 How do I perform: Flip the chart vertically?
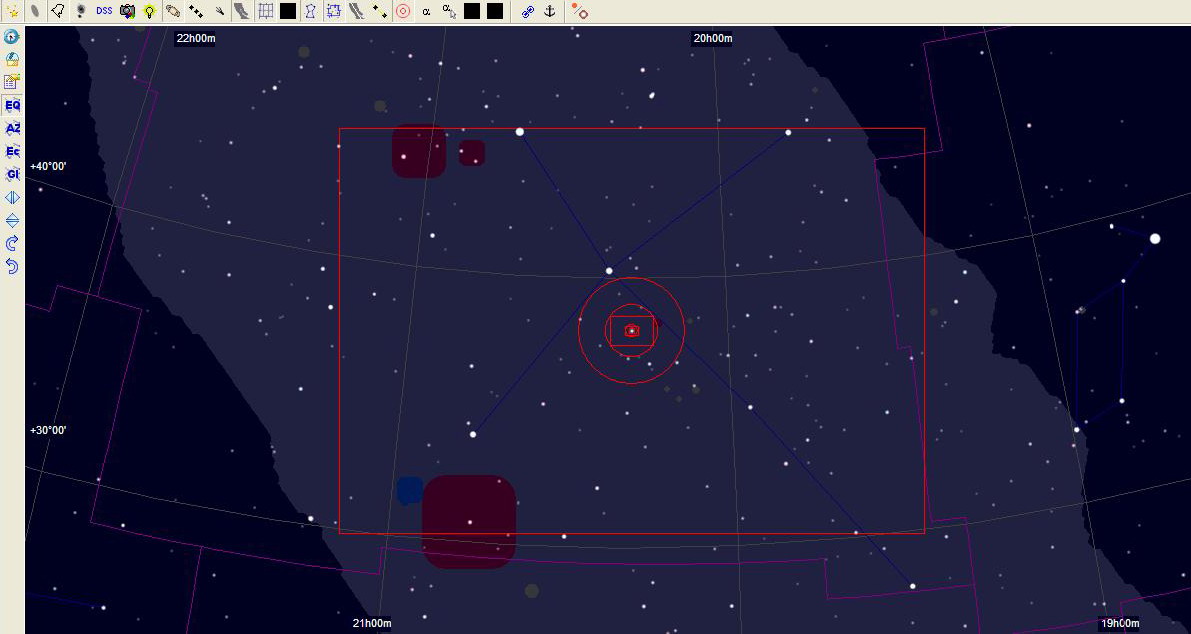[x=12, y=220]
